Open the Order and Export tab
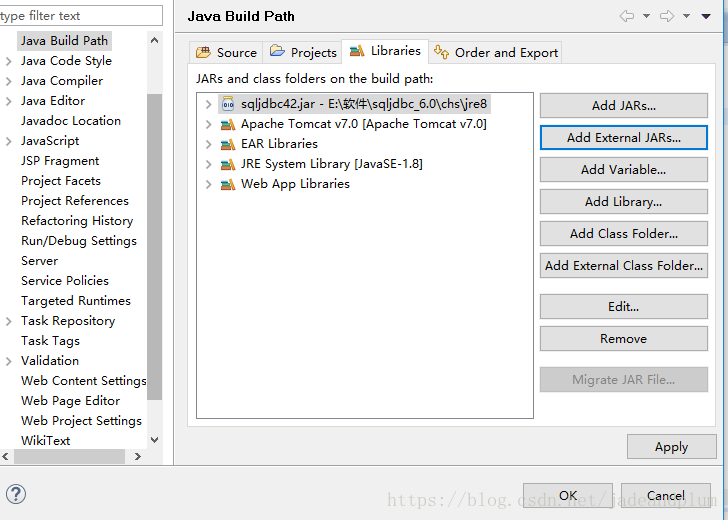The height and width of the screenshot is (520, 728). (x=496, y=52)
